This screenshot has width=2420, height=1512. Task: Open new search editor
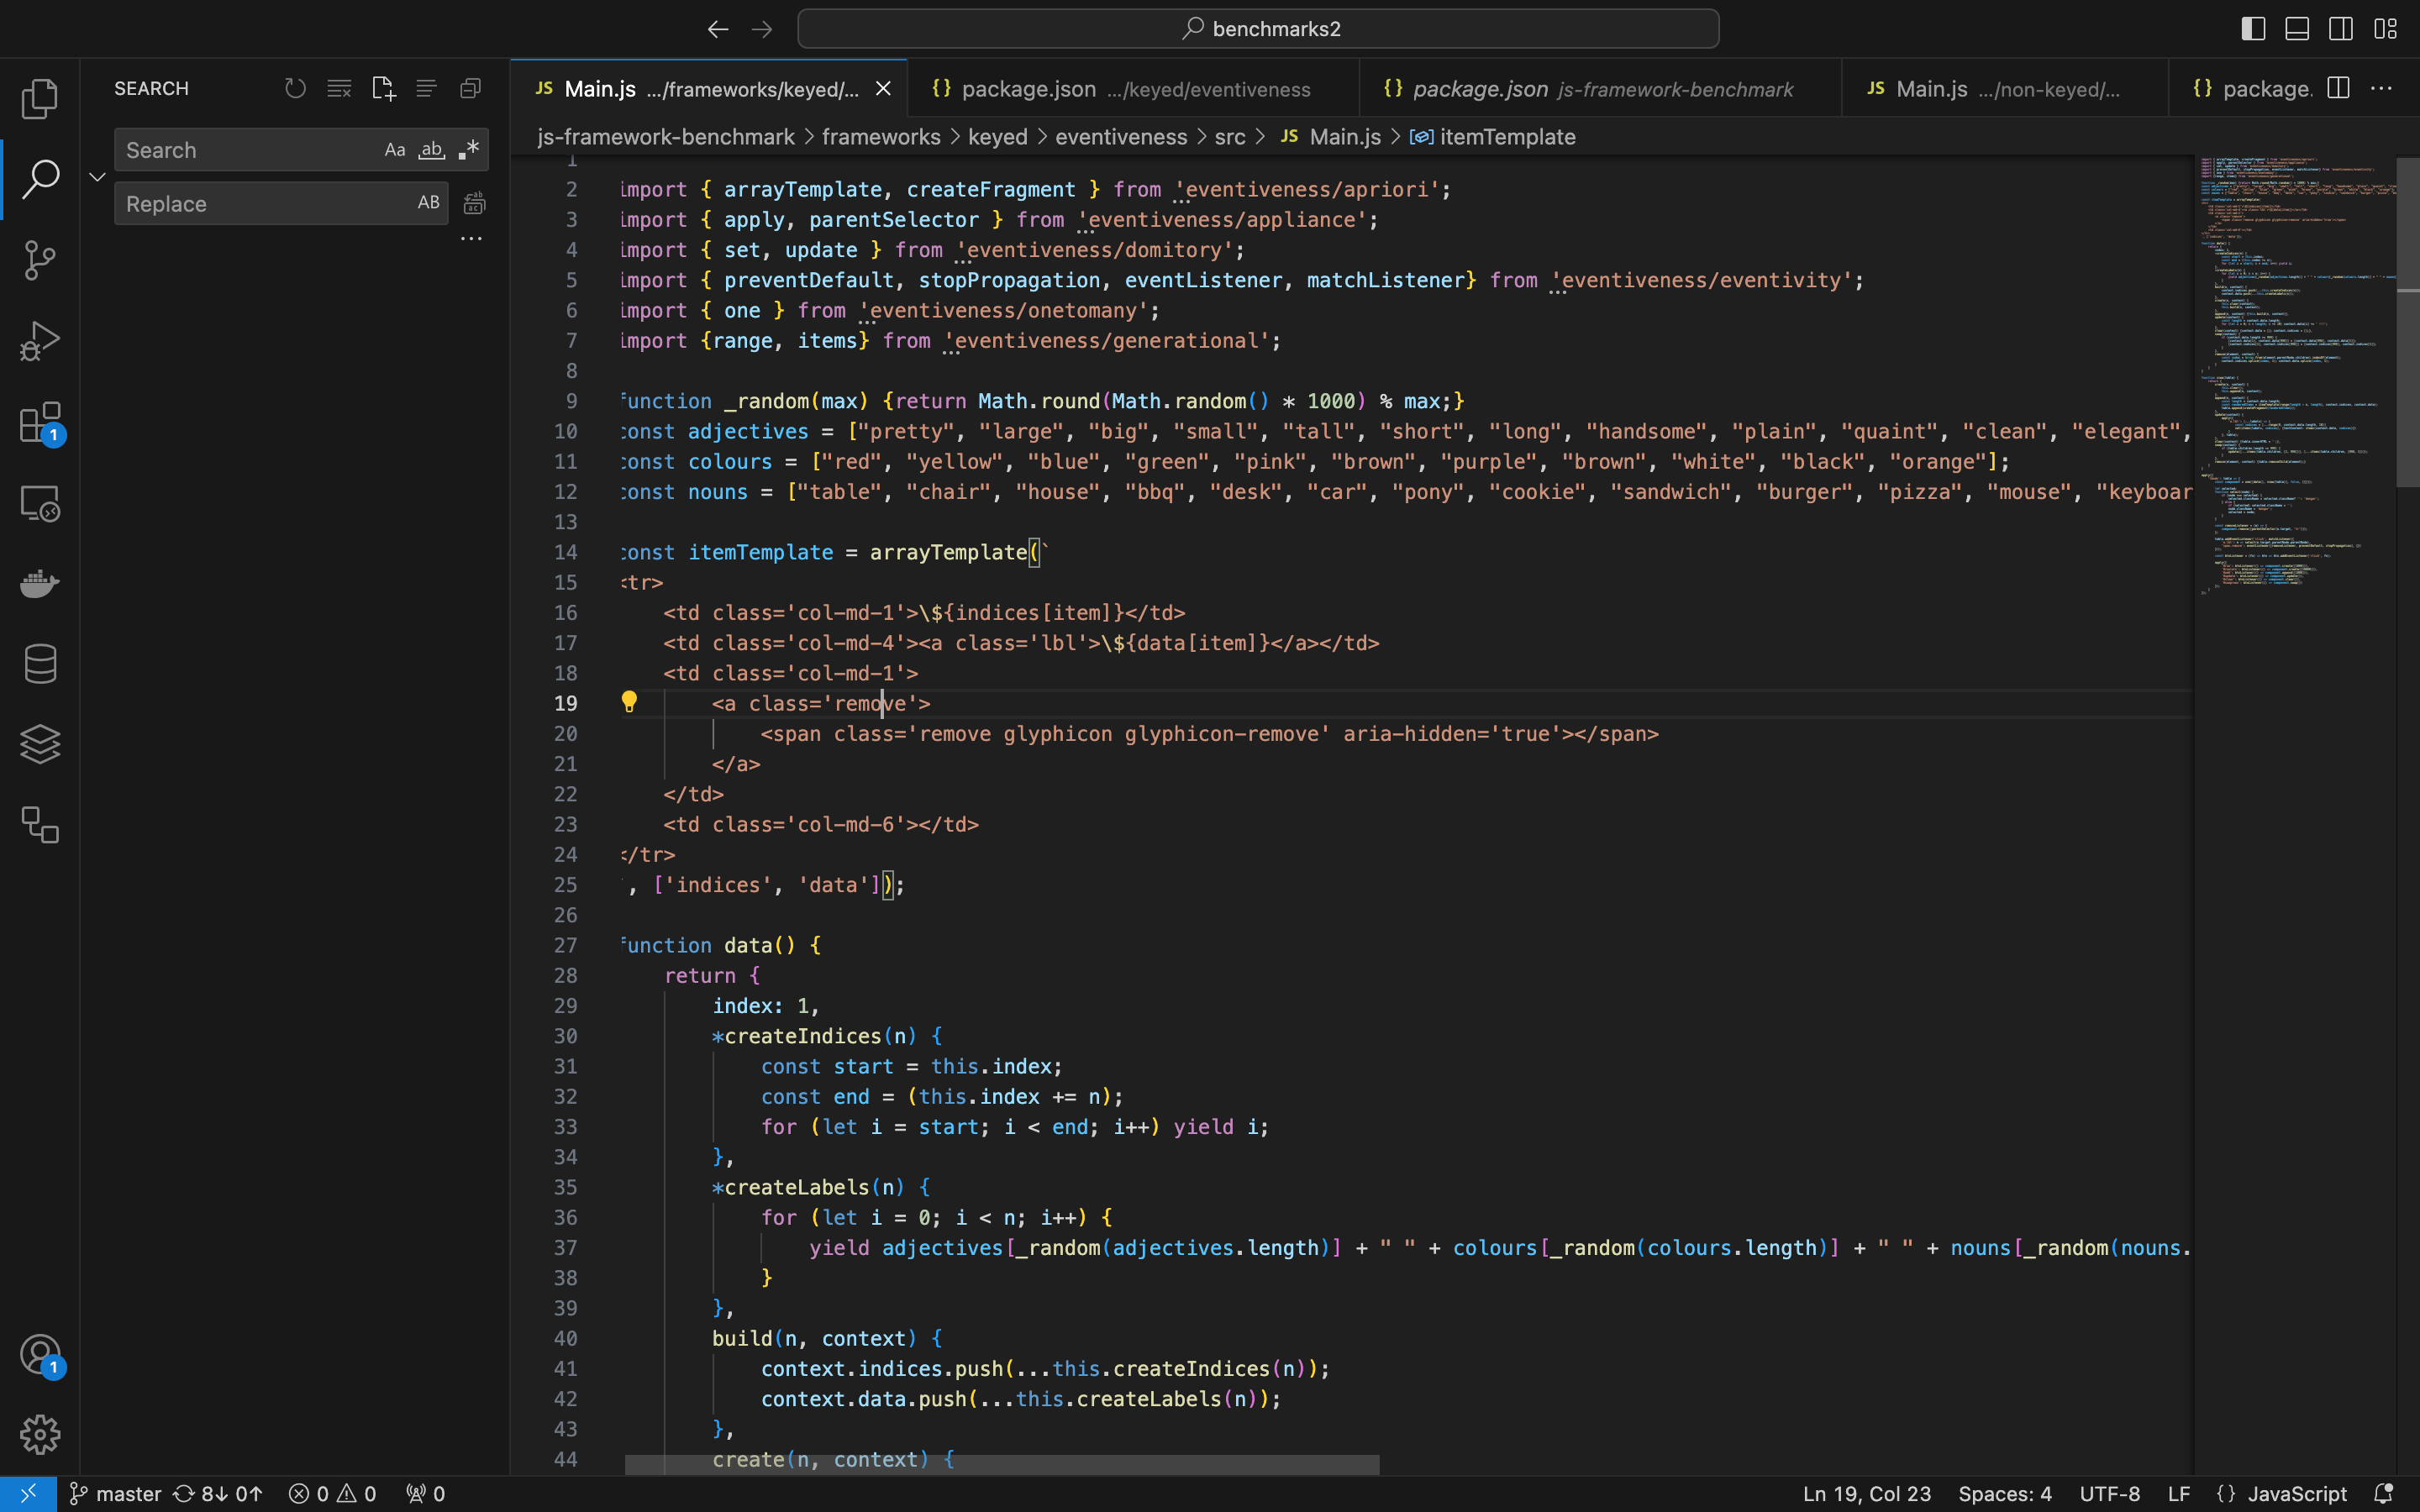coord(383,89)
